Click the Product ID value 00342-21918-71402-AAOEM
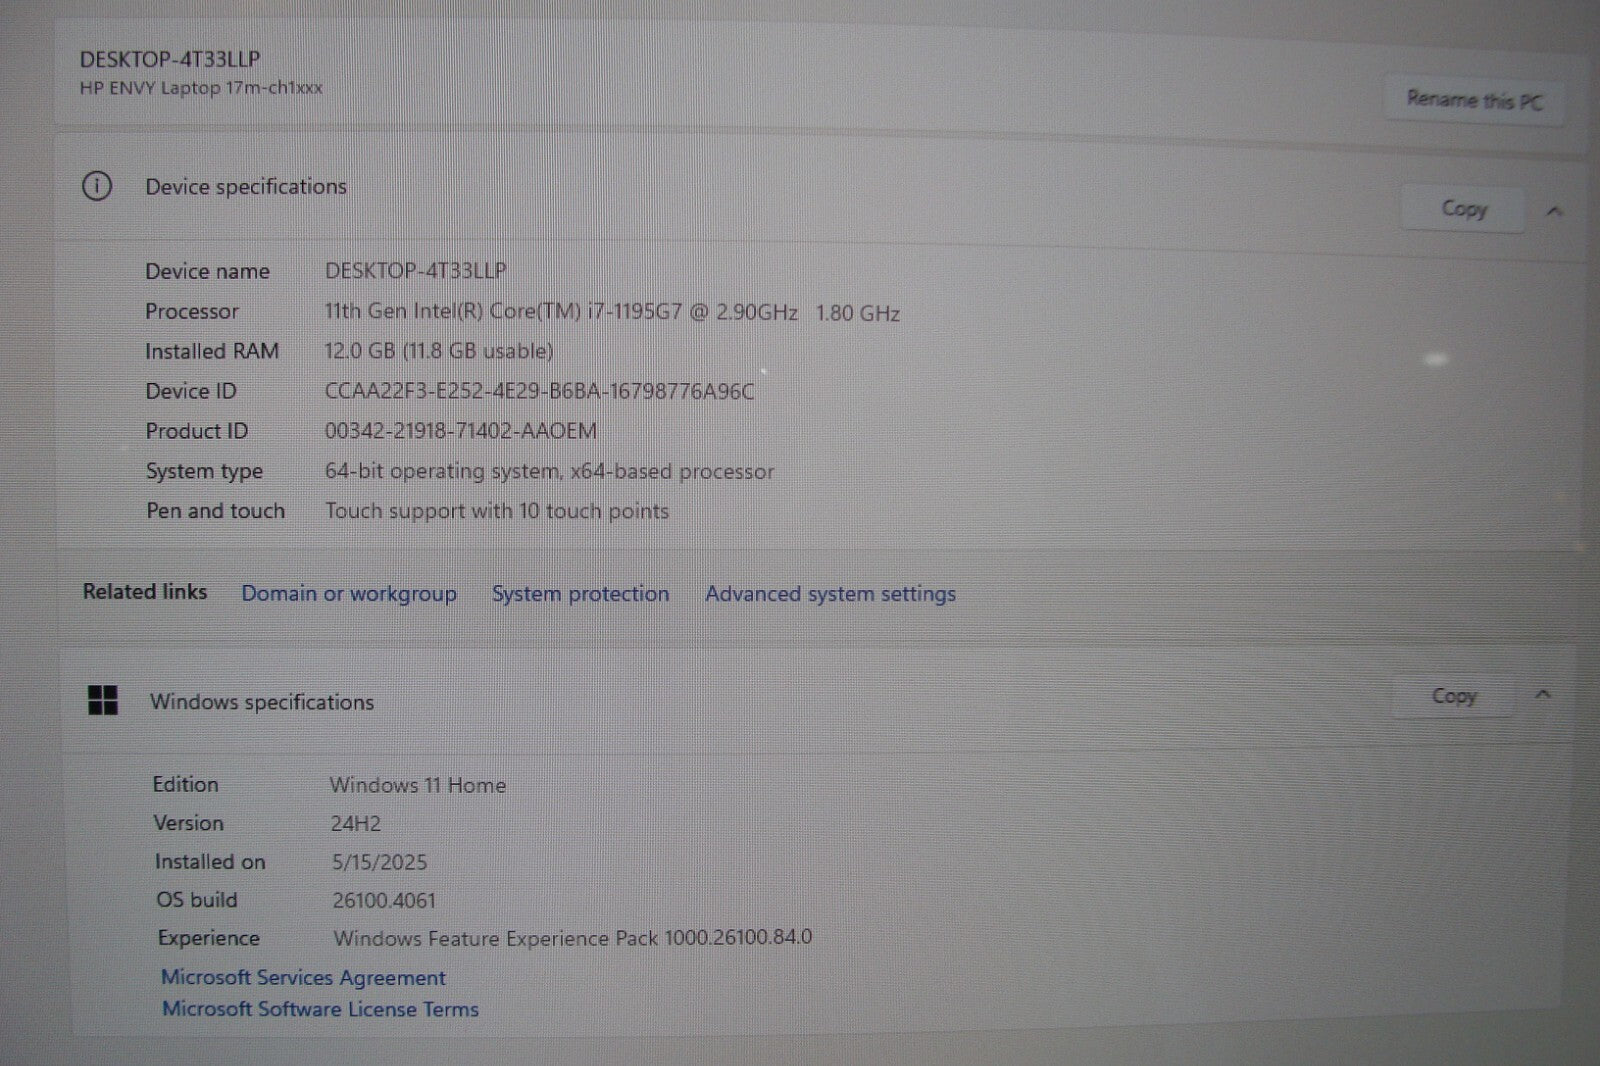 460,431
